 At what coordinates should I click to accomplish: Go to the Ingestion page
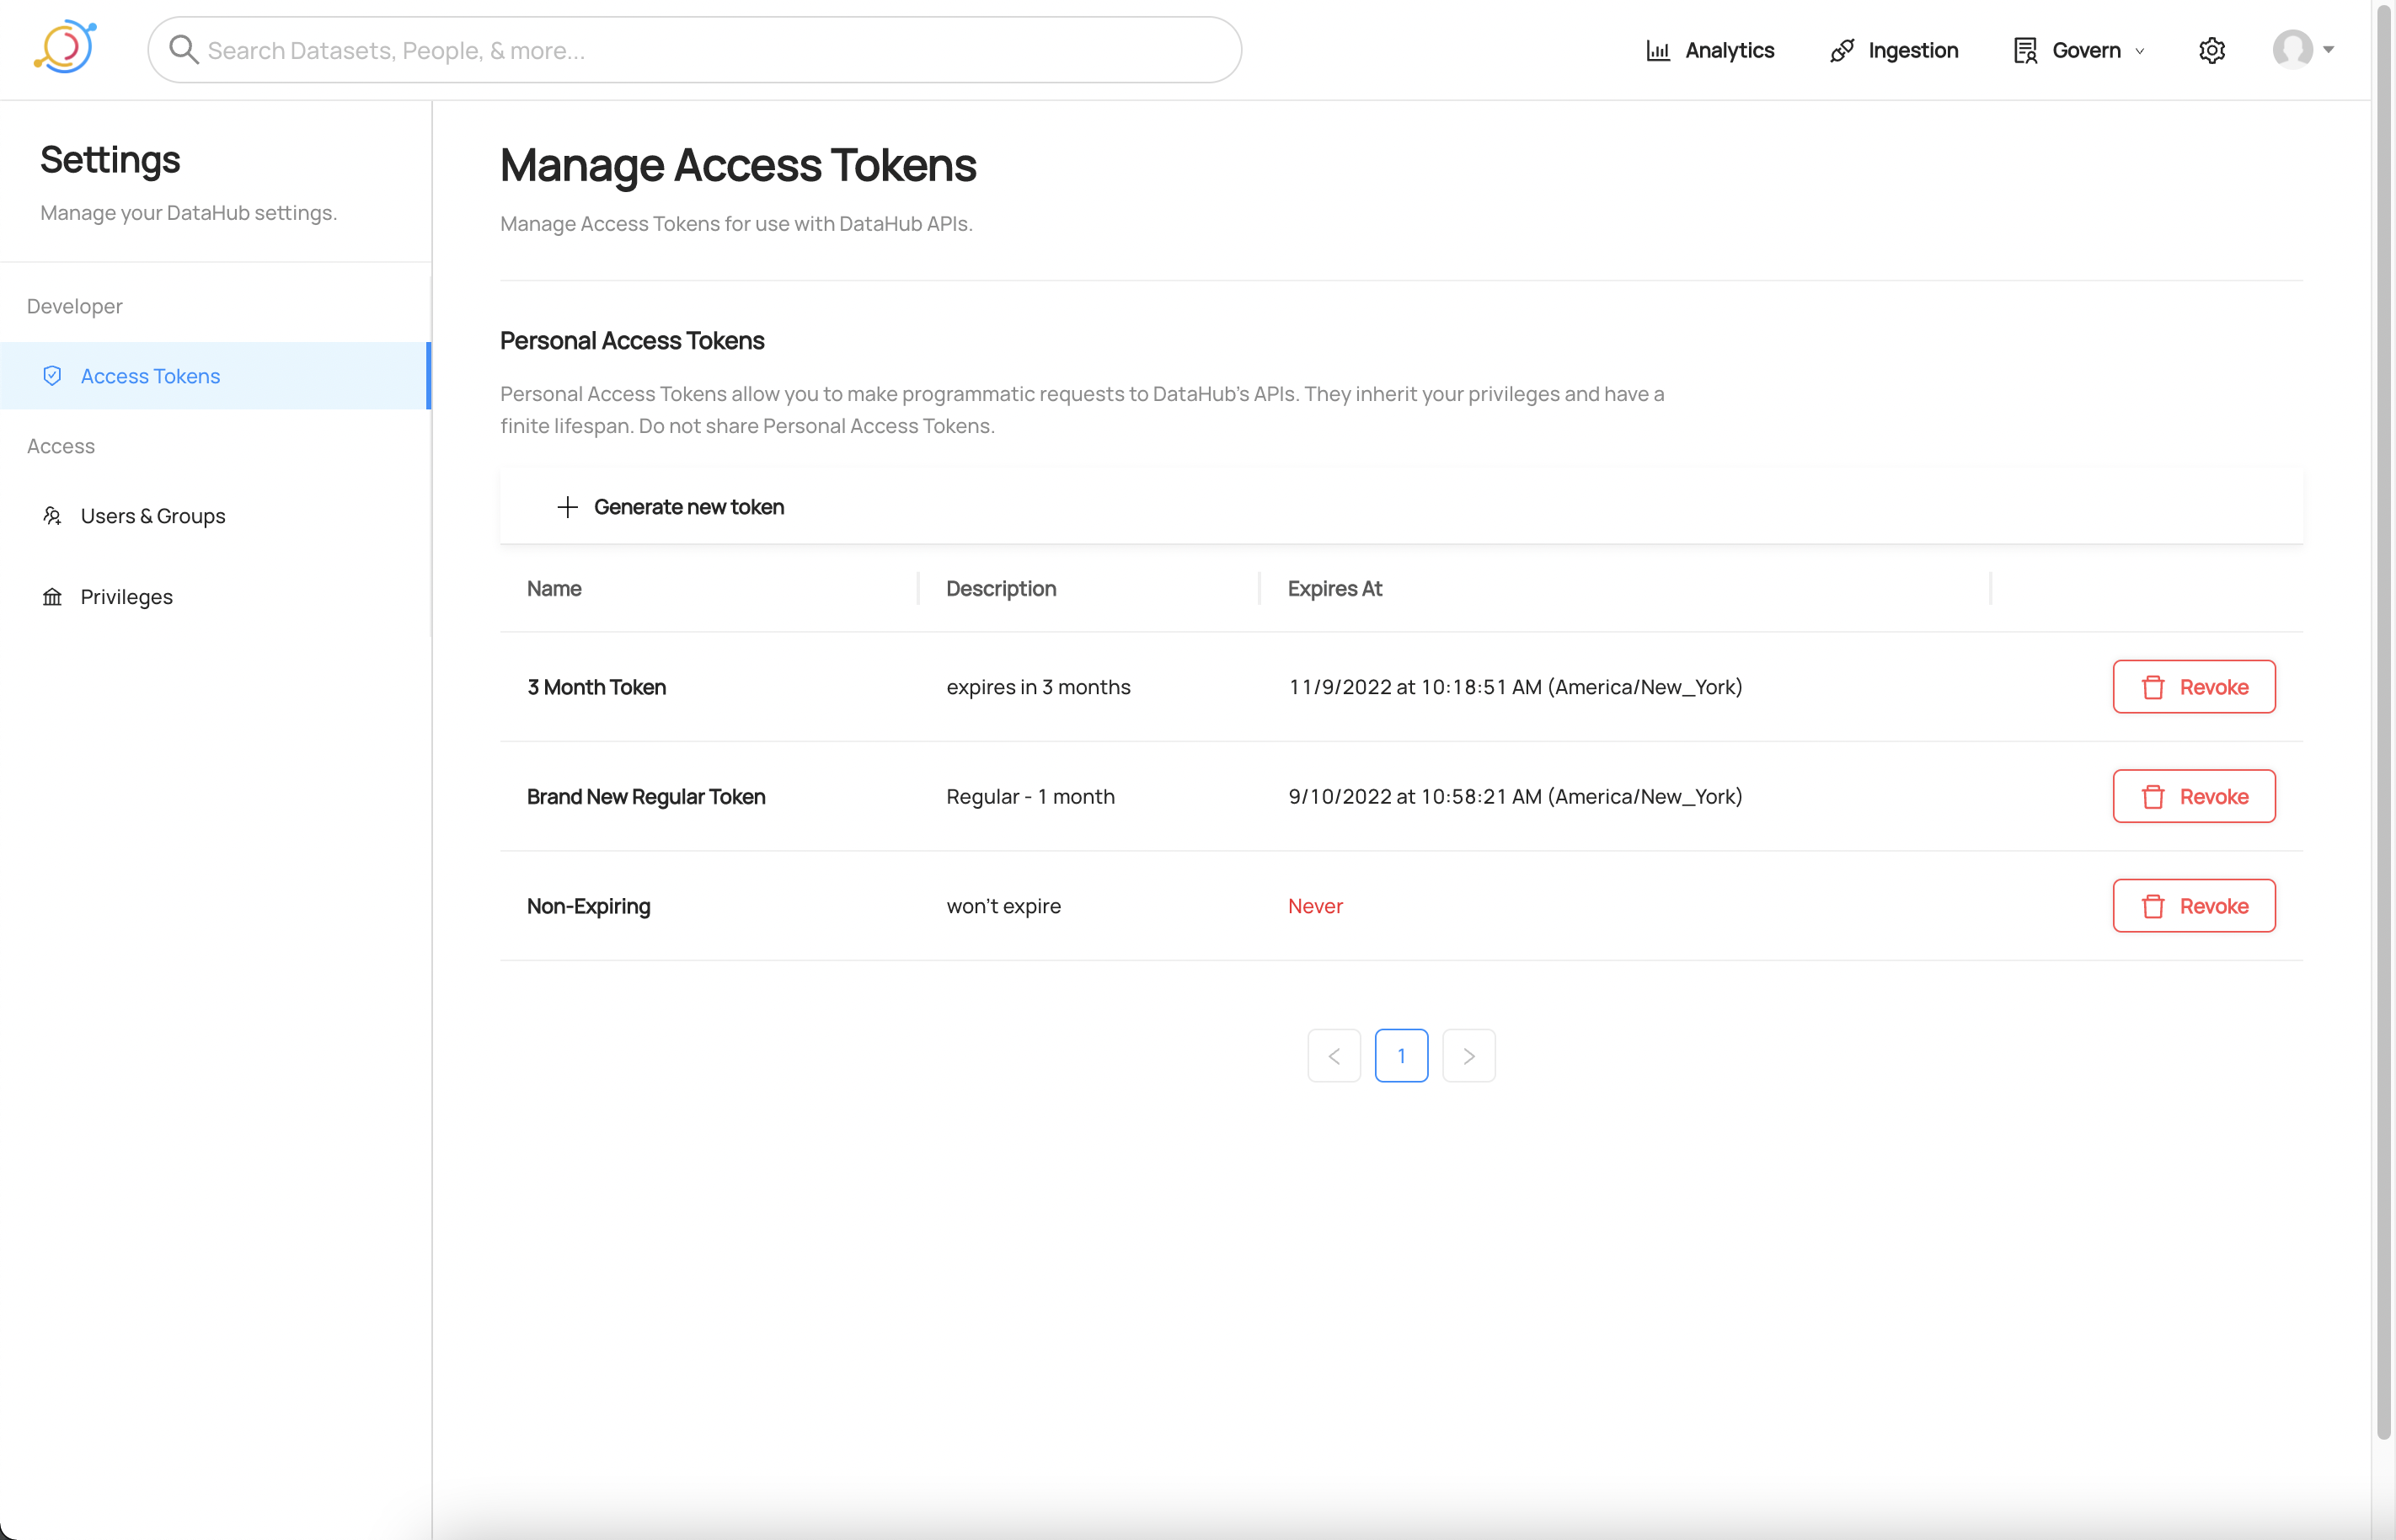(1893, 50)
